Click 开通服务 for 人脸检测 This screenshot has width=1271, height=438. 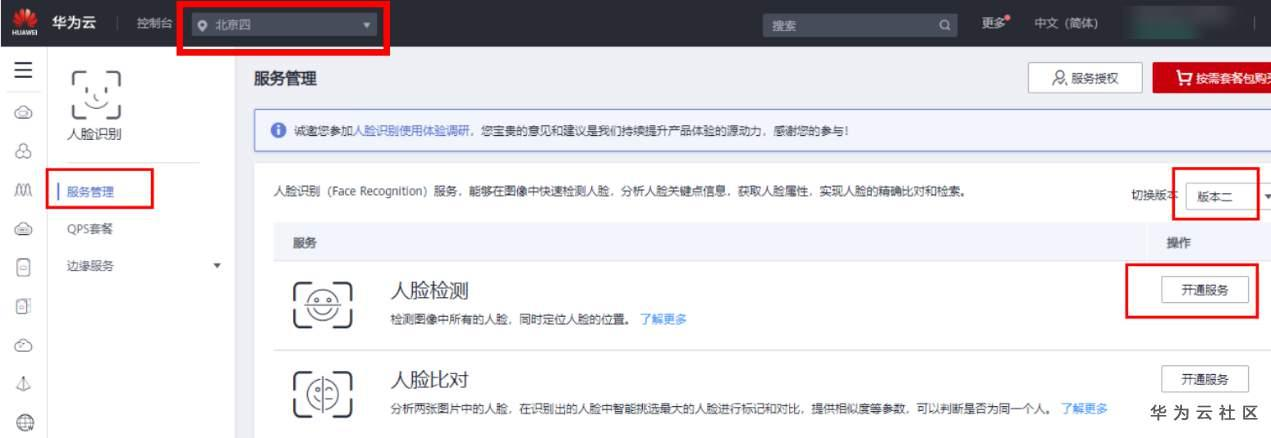(1205, 290)
